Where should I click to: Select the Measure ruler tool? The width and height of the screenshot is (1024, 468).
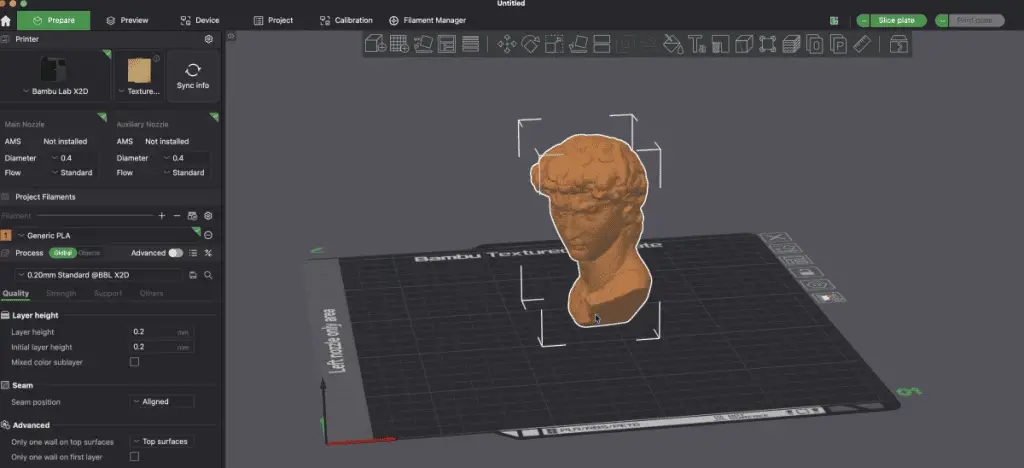pyautogui.click(x=863, y=44)
